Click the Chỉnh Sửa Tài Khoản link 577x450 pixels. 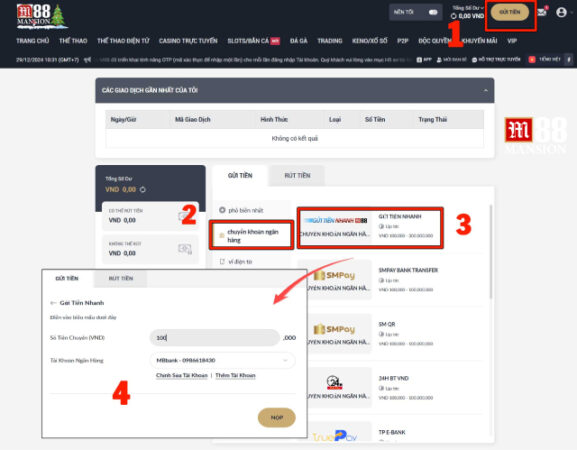pos(182,375)
